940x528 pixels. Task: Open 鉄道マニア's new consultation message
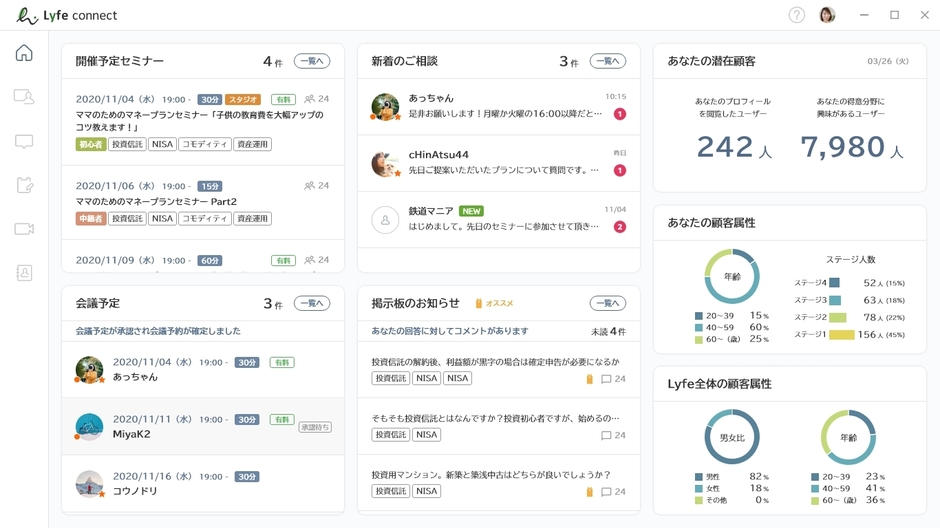498,219
